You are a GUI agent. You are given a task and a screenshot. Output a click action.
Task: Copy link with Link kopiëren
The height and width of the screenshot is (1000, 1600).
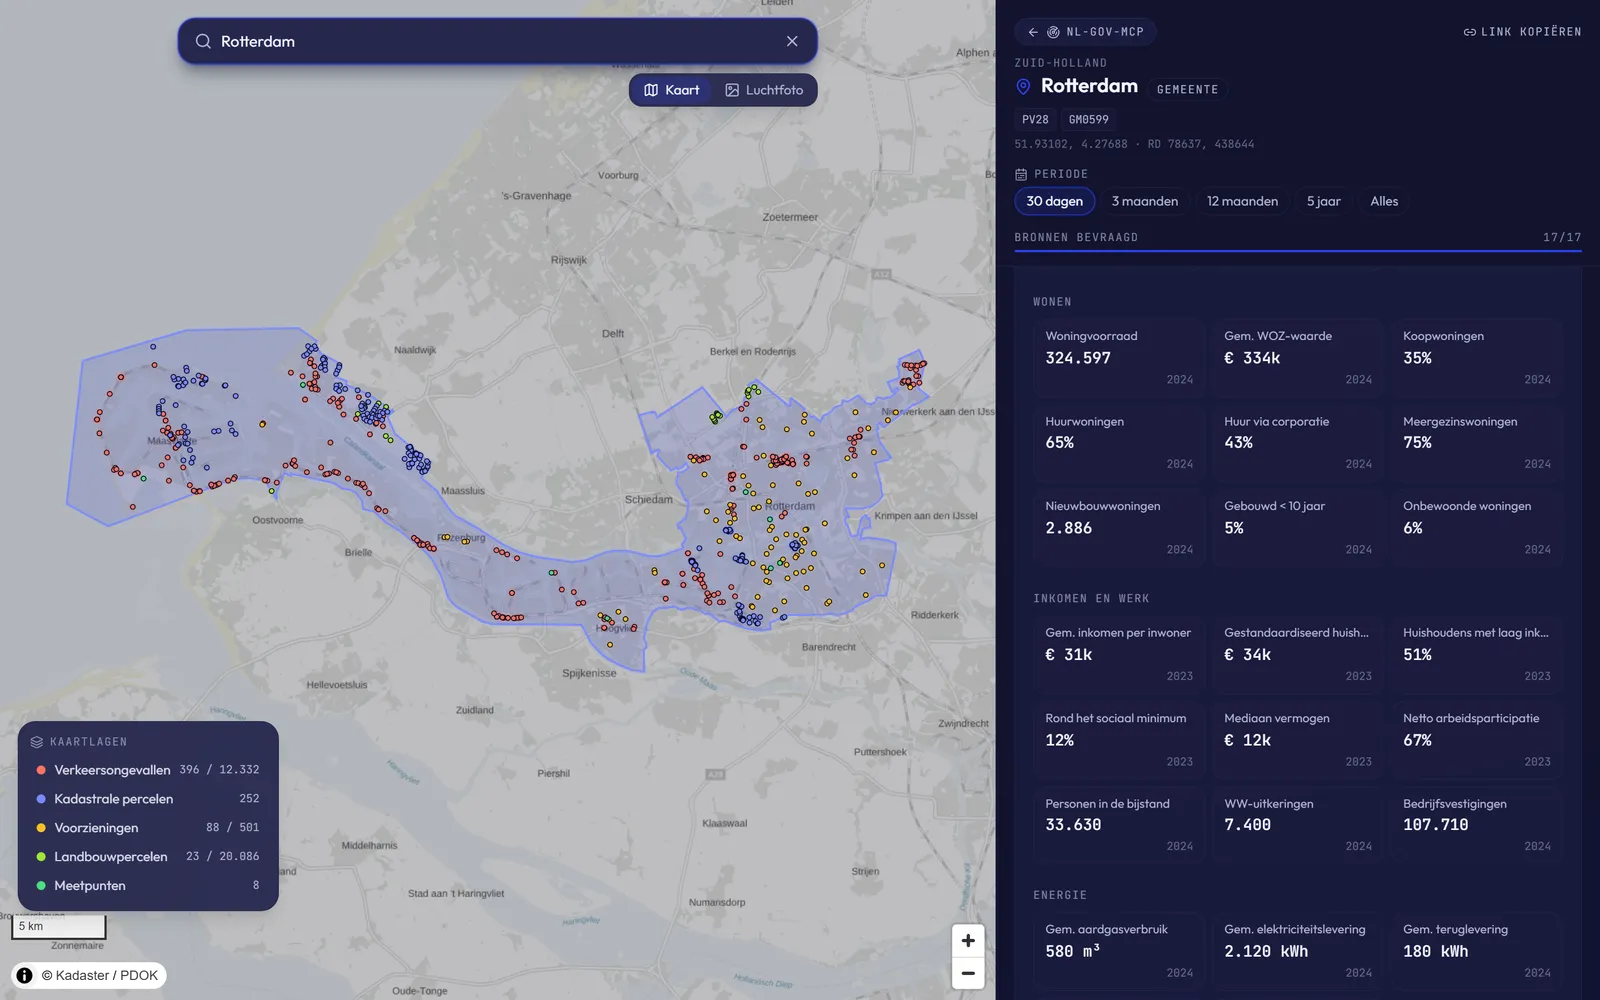click(x=1522, y=32)
